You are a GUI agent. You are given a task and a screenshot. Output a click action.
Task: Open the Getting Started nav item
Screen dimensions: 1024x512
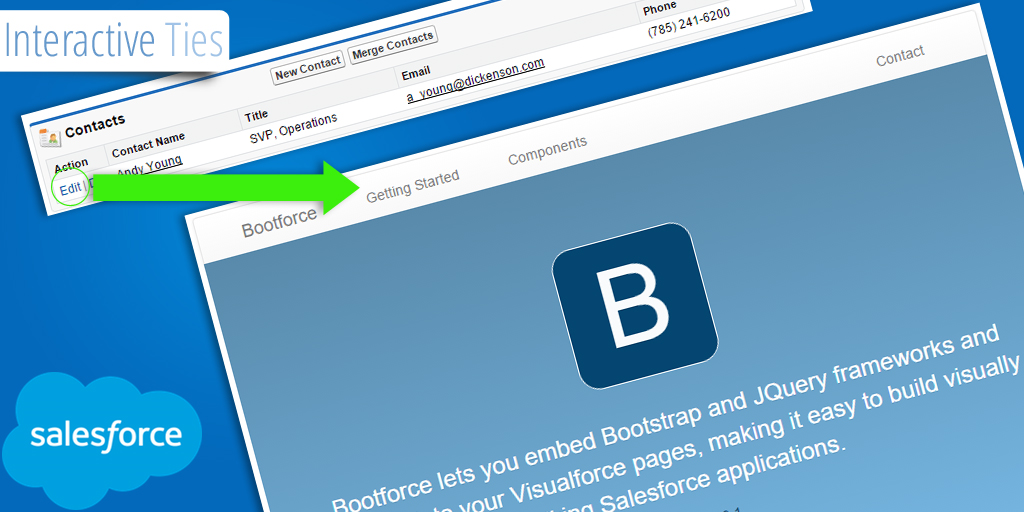click(412, 186)
